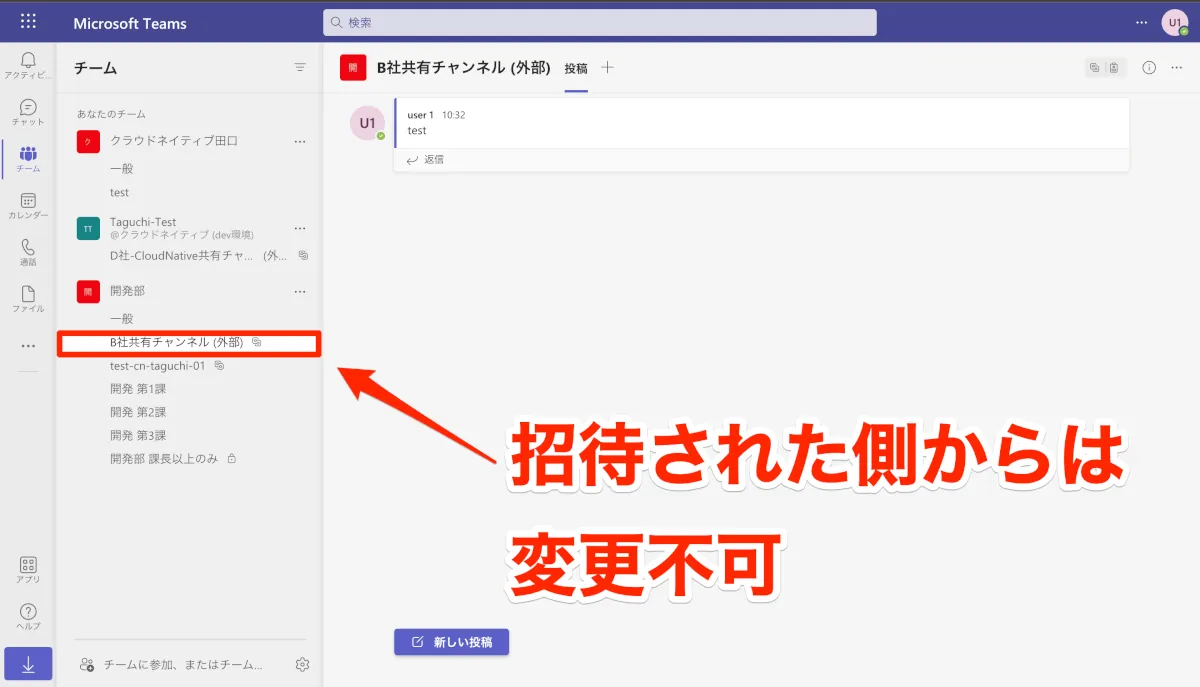Image resolution: width=1200 pixels, height=687 pixels.
Task: Click the Microsoft Teams title
Action: click(130, 23)
